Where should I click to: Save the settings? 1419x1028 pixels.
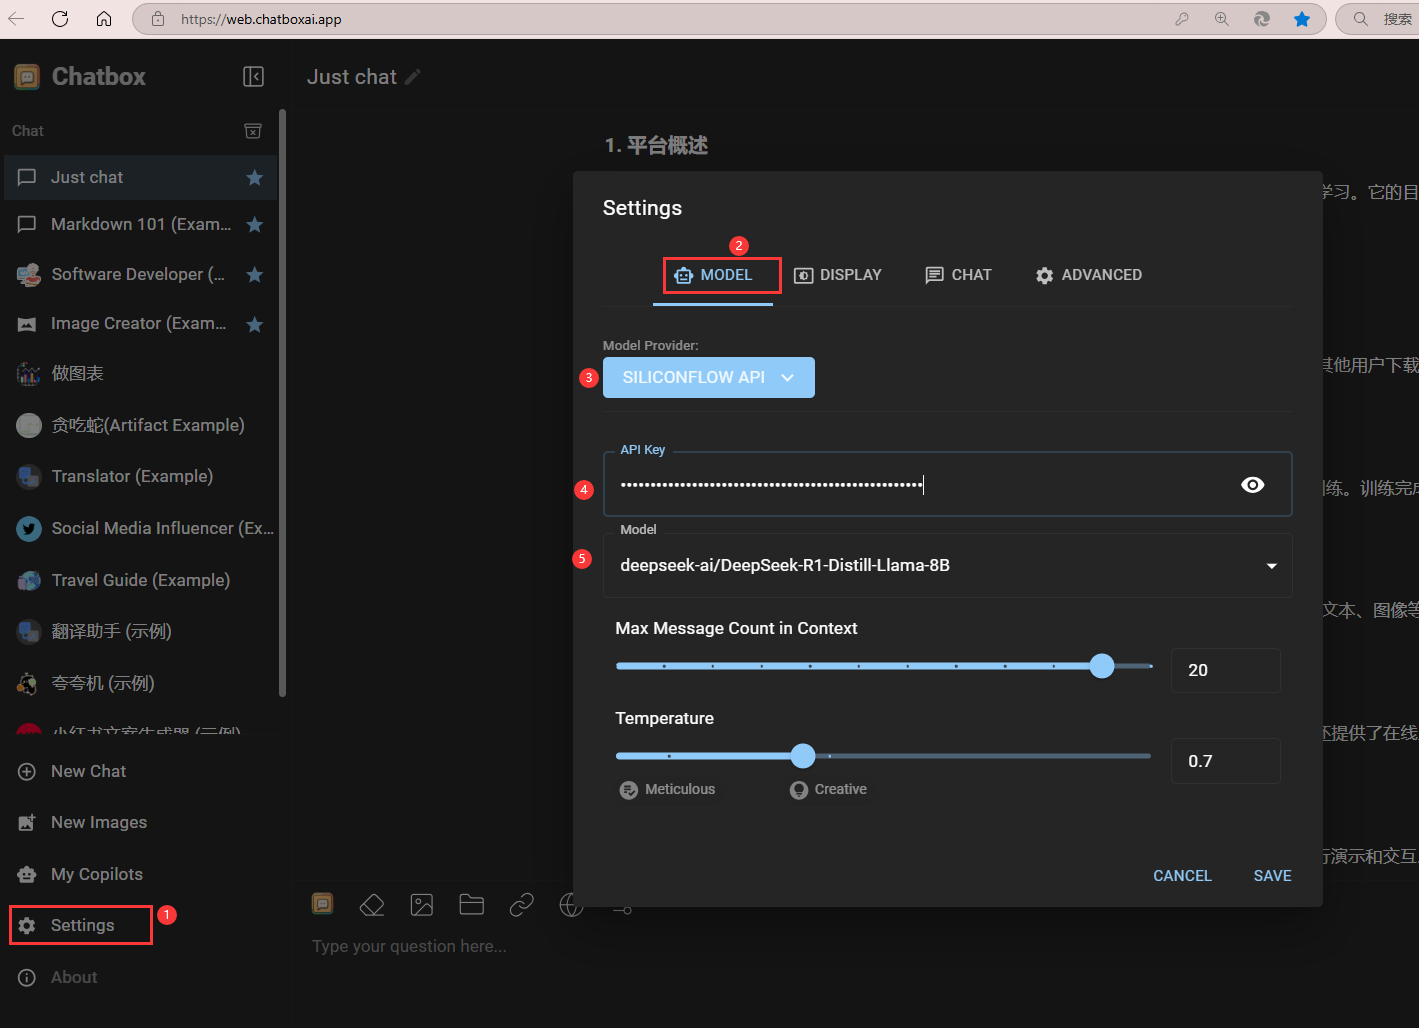[1272, 876]
